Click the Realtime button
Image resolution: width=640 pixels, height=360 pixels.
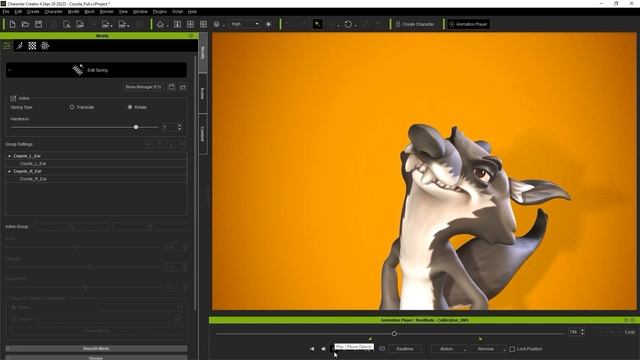[405, 349]
